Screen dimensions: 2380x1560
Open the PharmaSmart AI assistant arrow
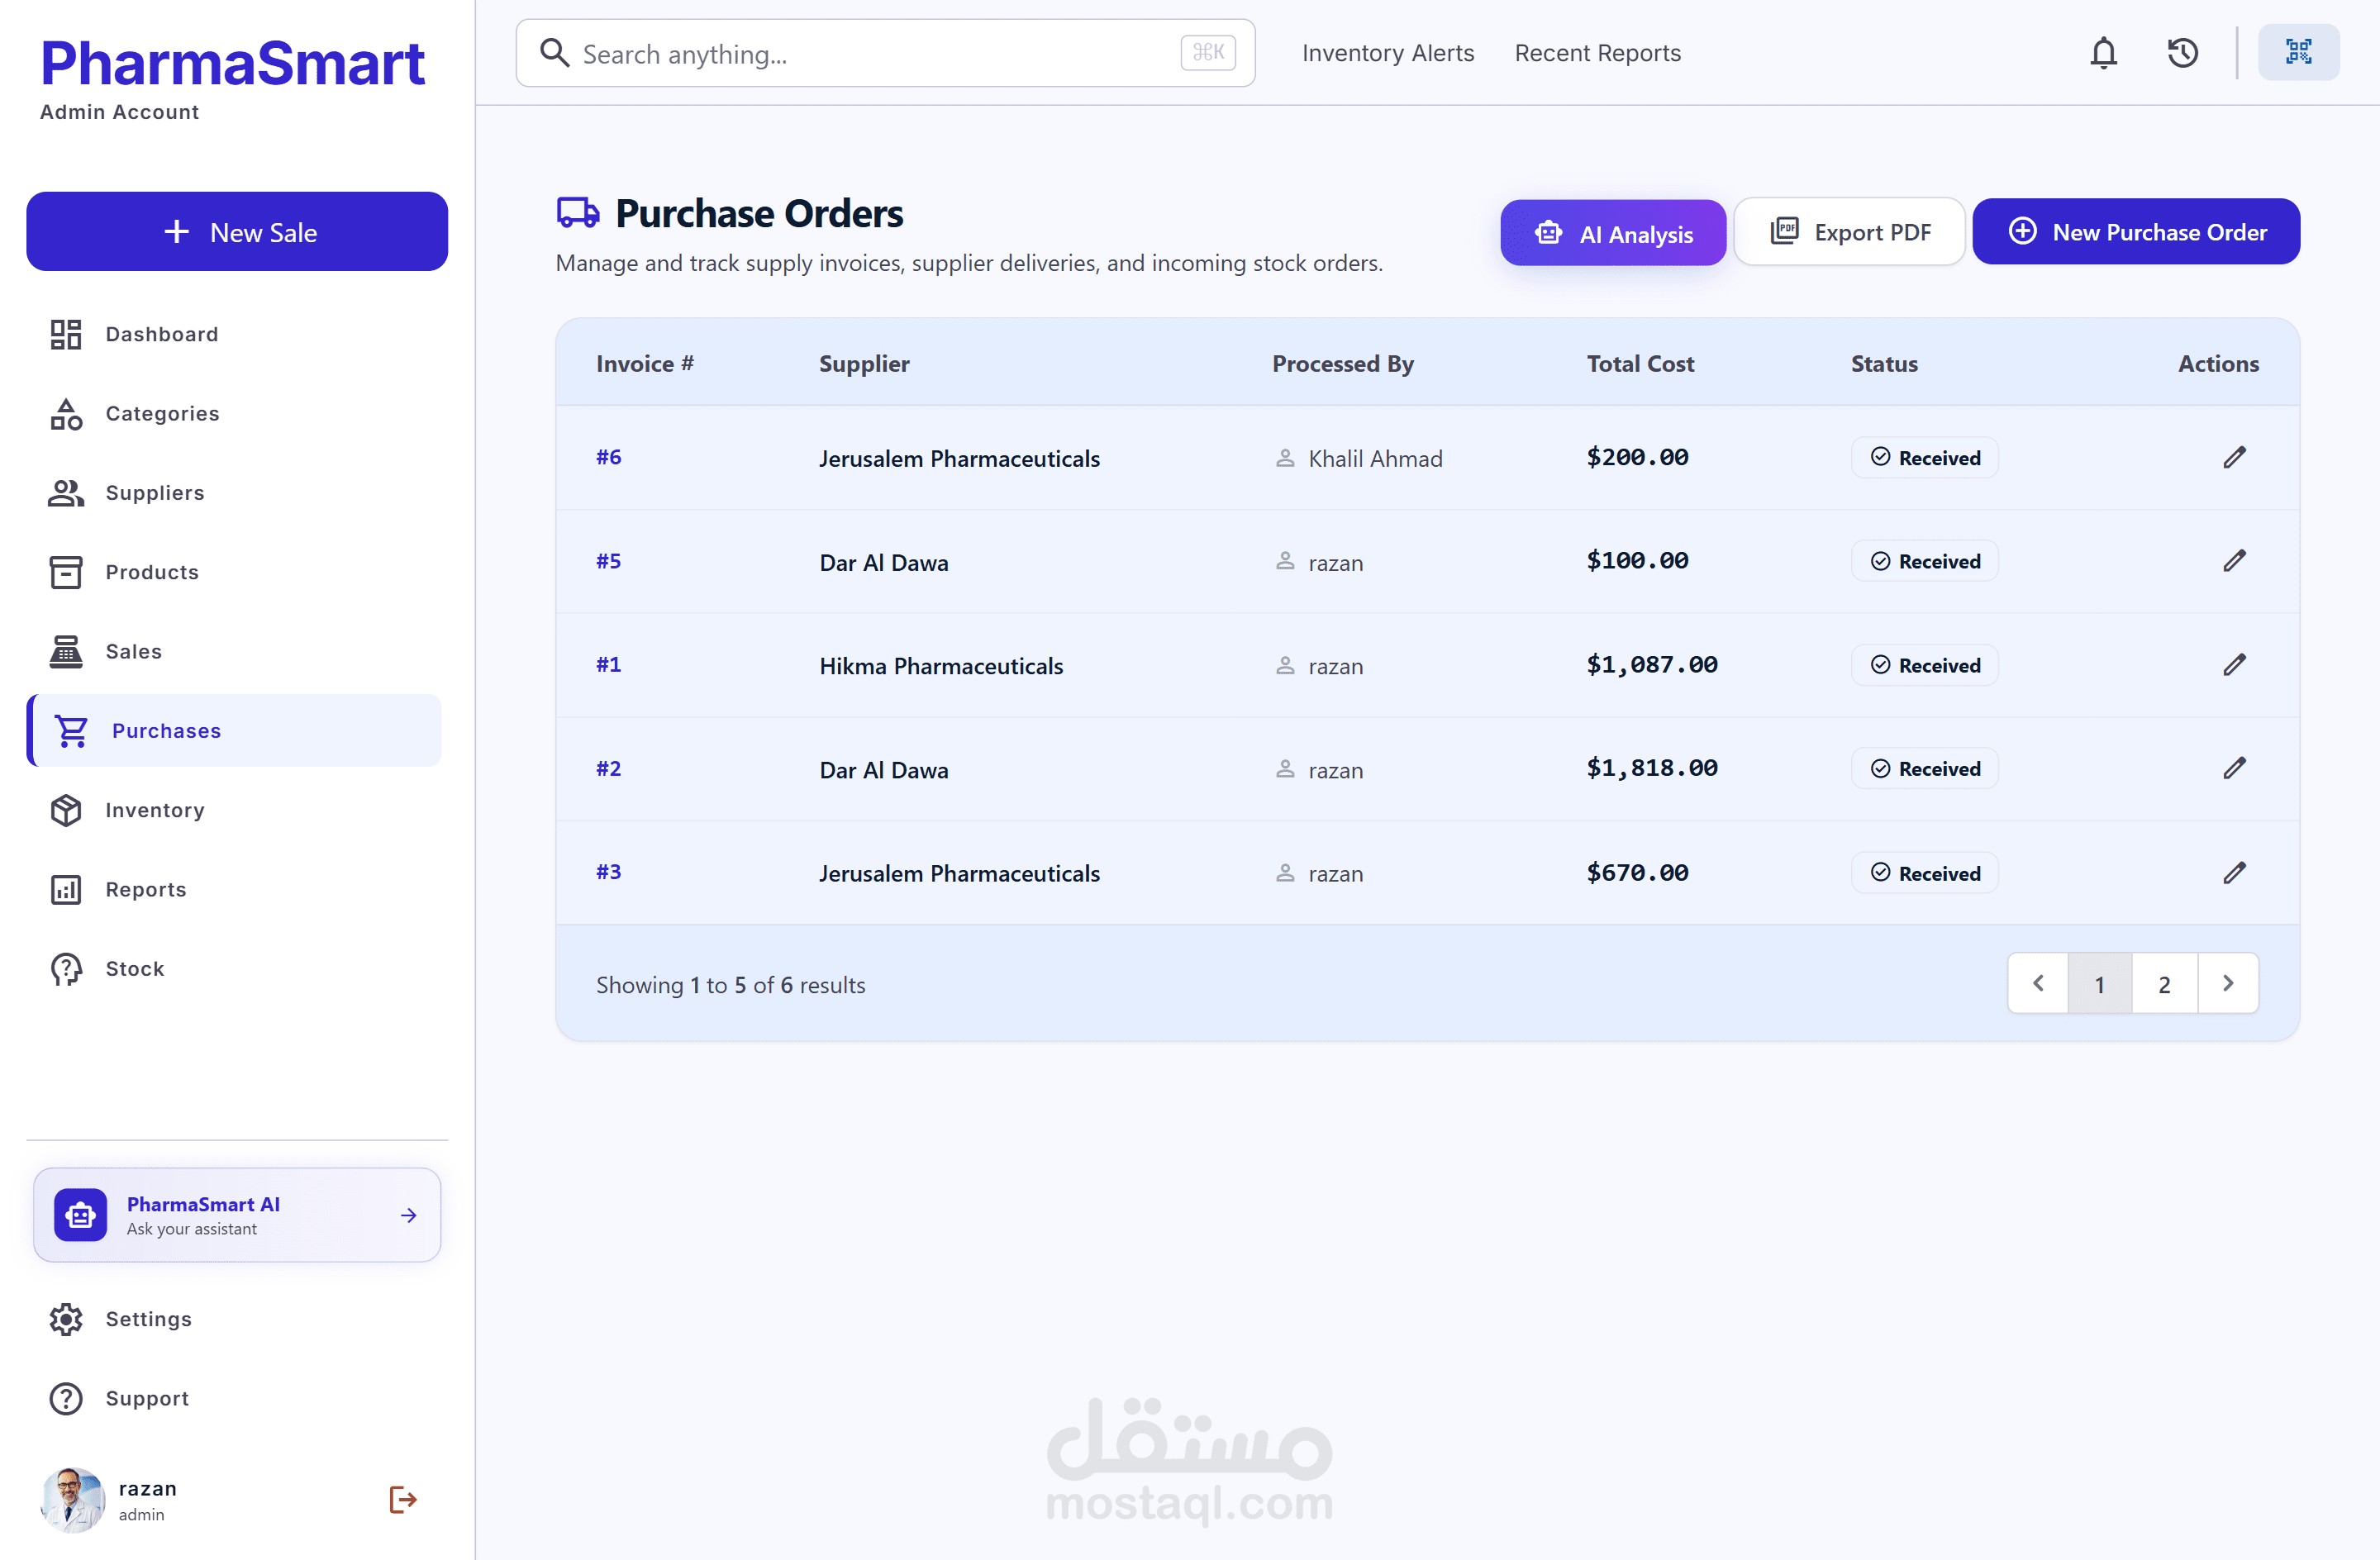(x=409, y=1215)
